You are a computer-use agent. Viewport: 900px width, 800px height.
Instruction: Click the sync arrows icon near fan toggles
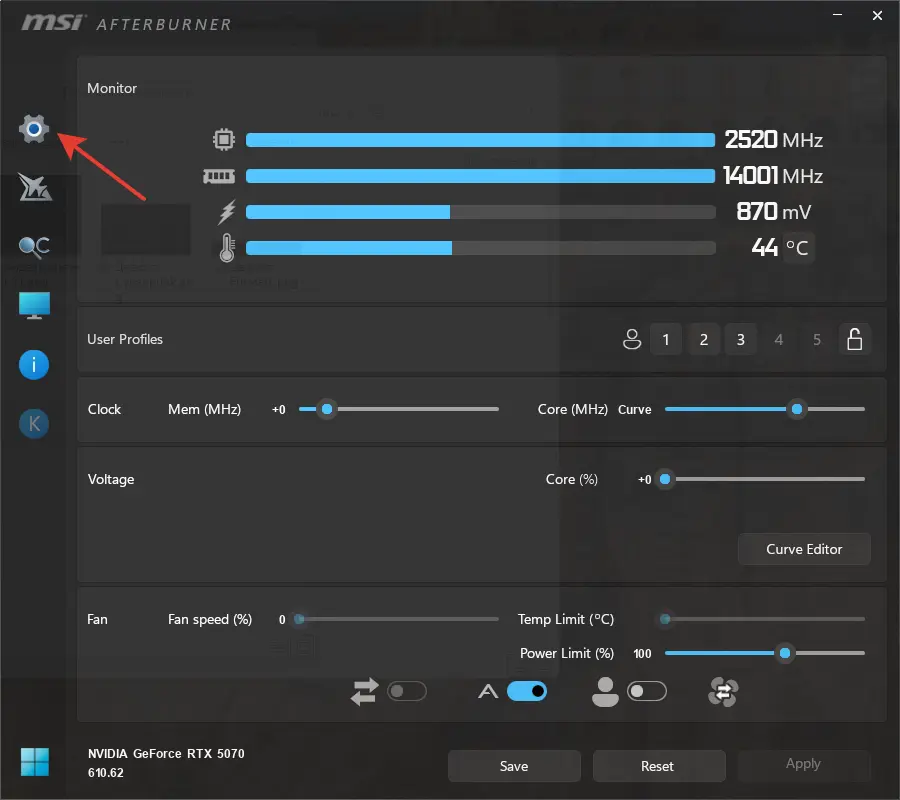coord(364,692)
